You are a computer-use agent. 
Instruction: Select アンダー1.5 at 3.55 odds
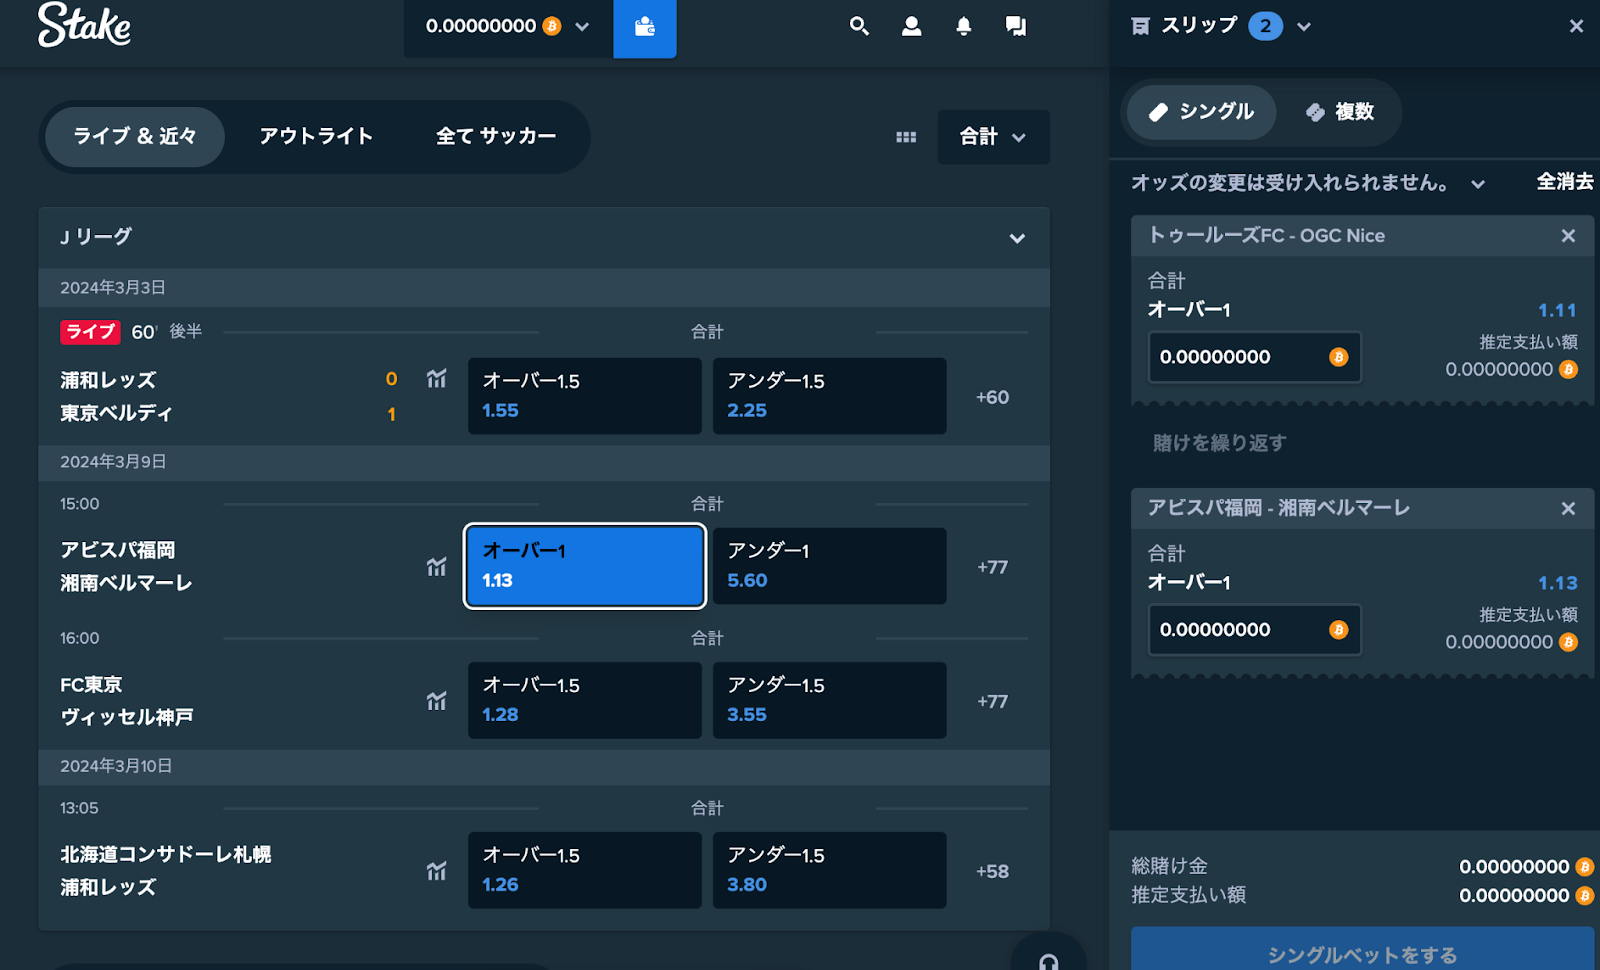coord(829,700)
